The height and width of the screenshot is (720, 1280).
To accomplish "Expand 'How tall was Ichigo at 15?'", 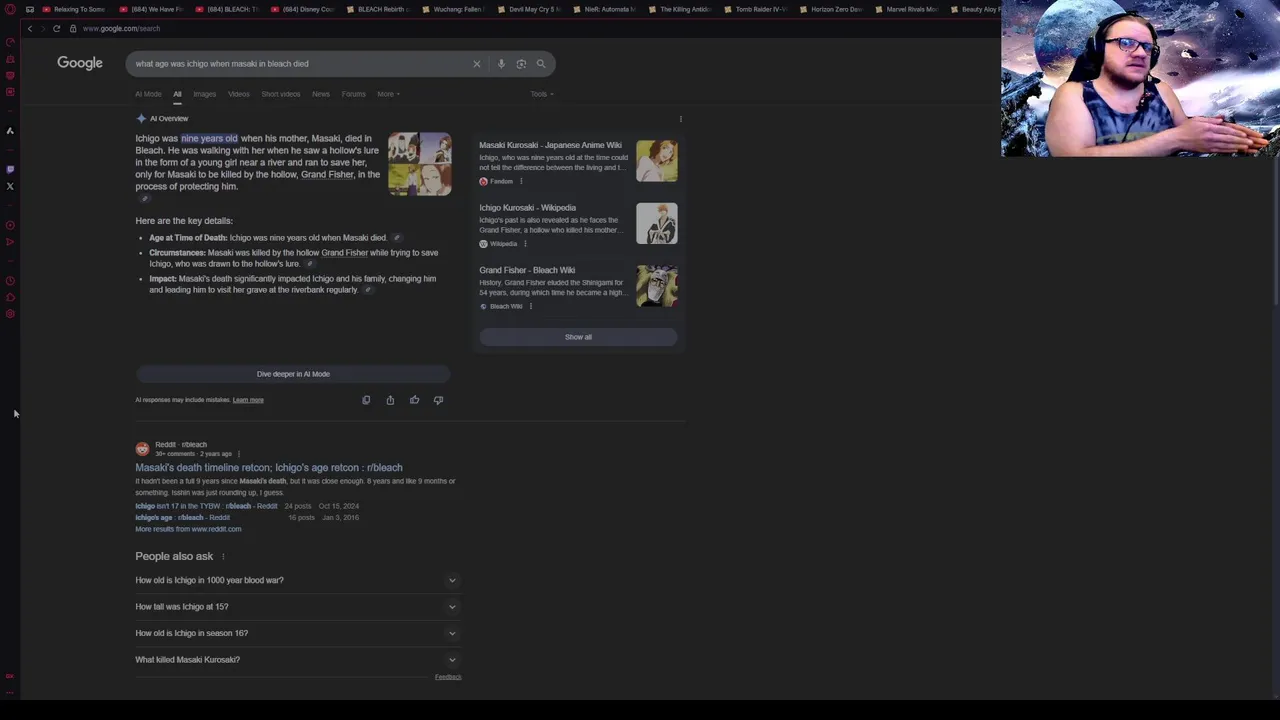I will coord(296,607).
